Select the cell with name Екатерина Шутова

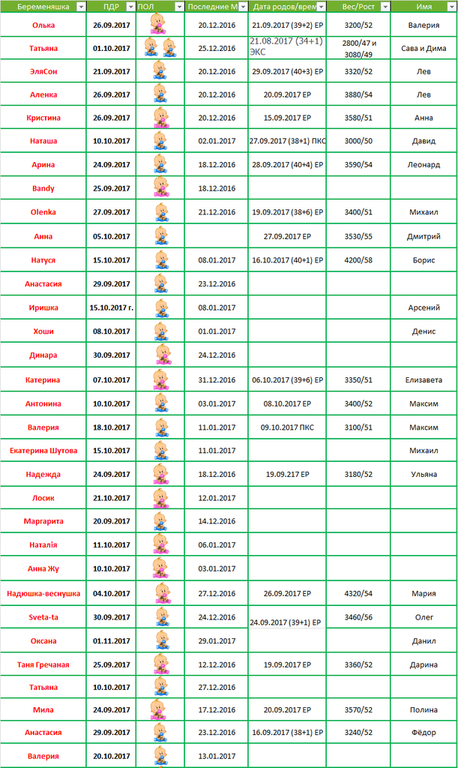43,451
